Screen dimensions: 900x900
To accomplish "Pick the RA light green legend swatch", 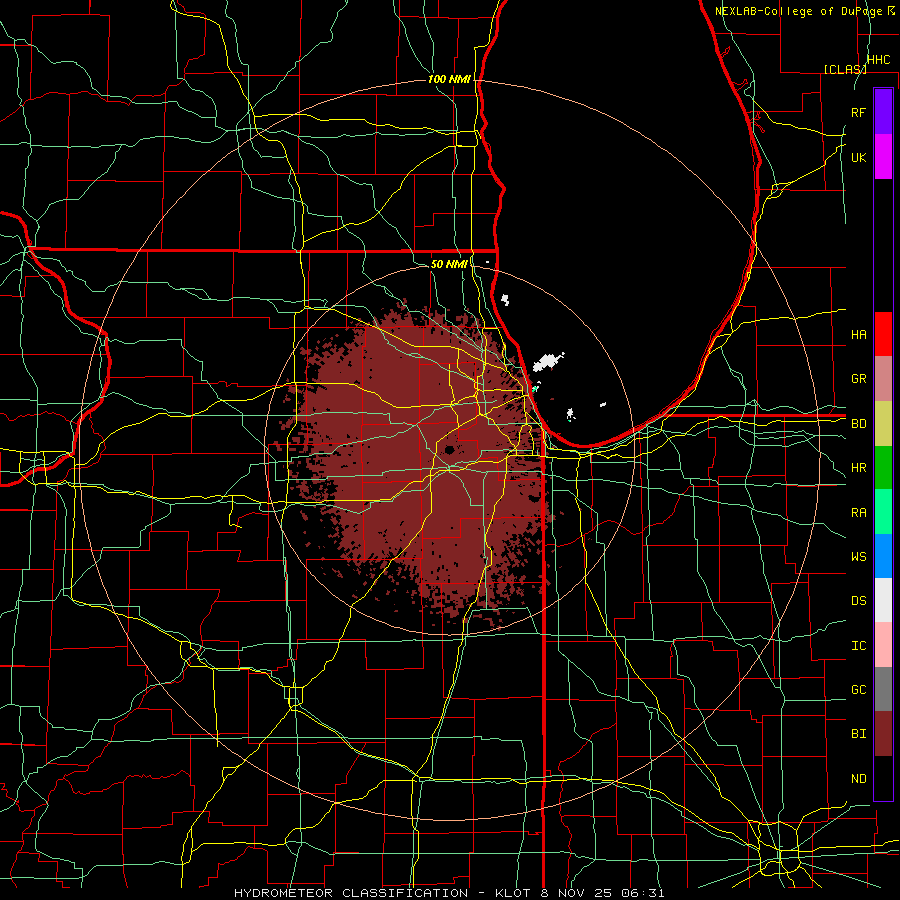I will point(883,512).
